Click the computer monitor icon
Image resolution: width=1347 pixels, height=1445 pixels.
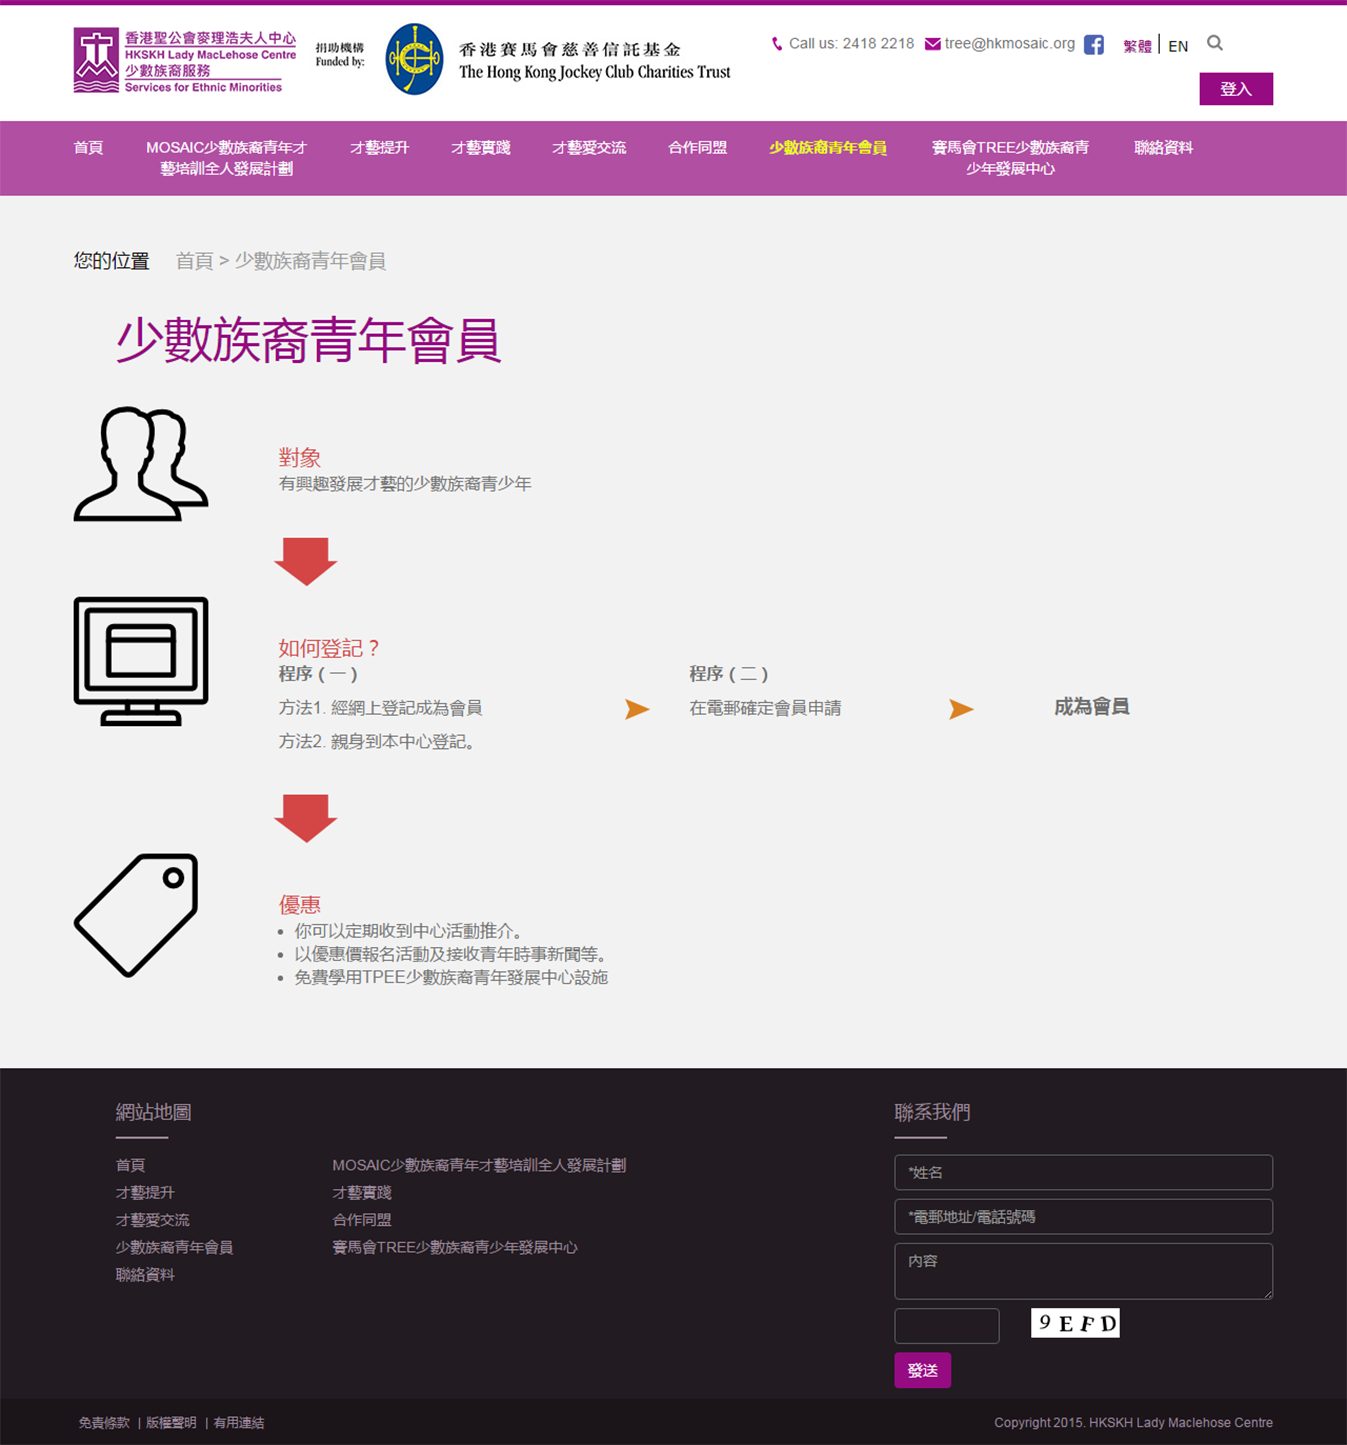[x=141, y=661]
